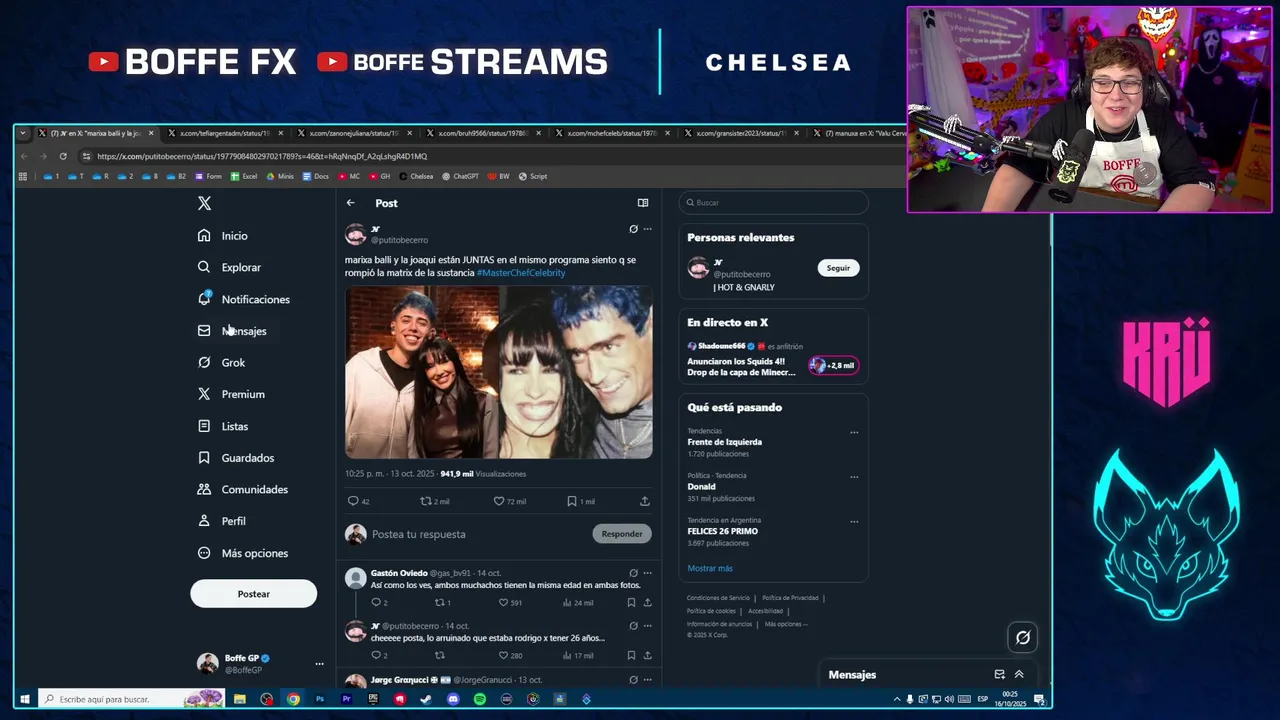Click the Responder button
Viewport: 1280px width, 720px height.
point(621,534)
